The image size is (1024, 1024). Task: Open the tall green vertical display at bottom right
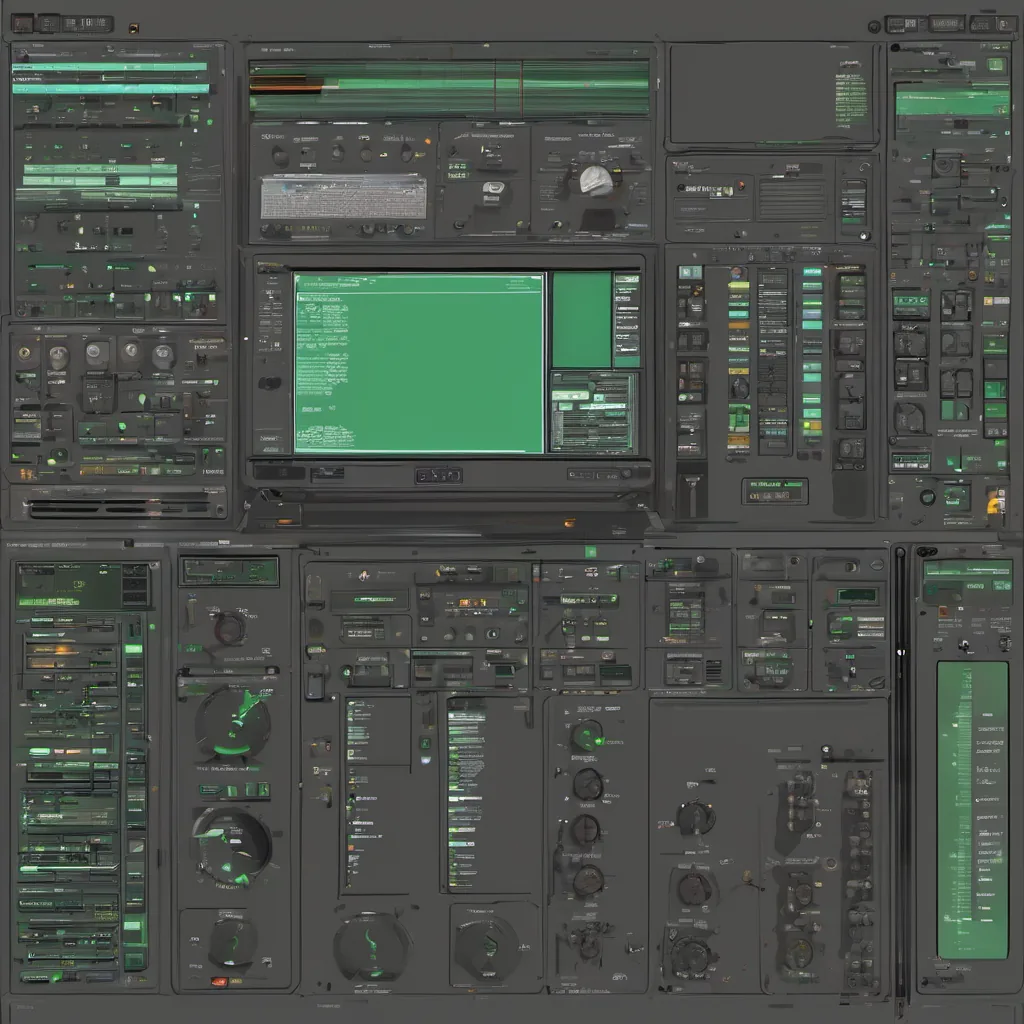click(x=971, y=810)
